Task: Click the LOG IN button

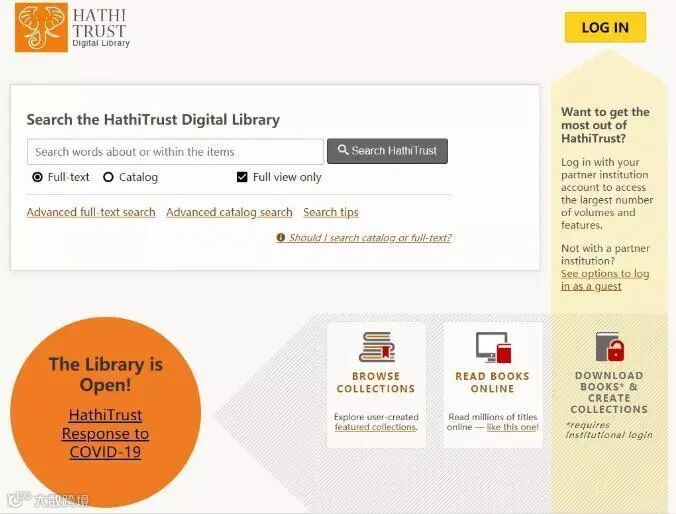Action: pyautogui.click(x=605, y=28)
